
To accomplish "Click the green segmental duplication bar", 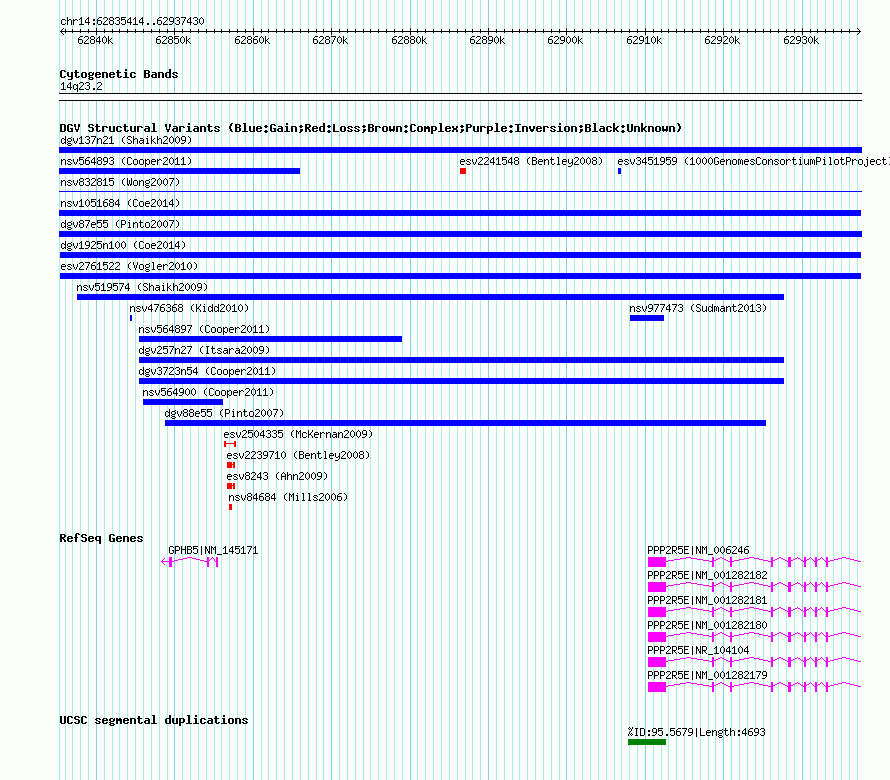I will coord(646,742).
